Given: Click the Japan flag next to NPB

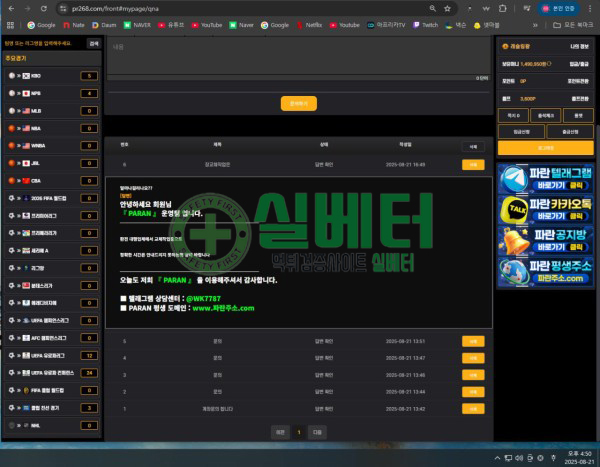Looking at the screenshot, I should (26, 93).
